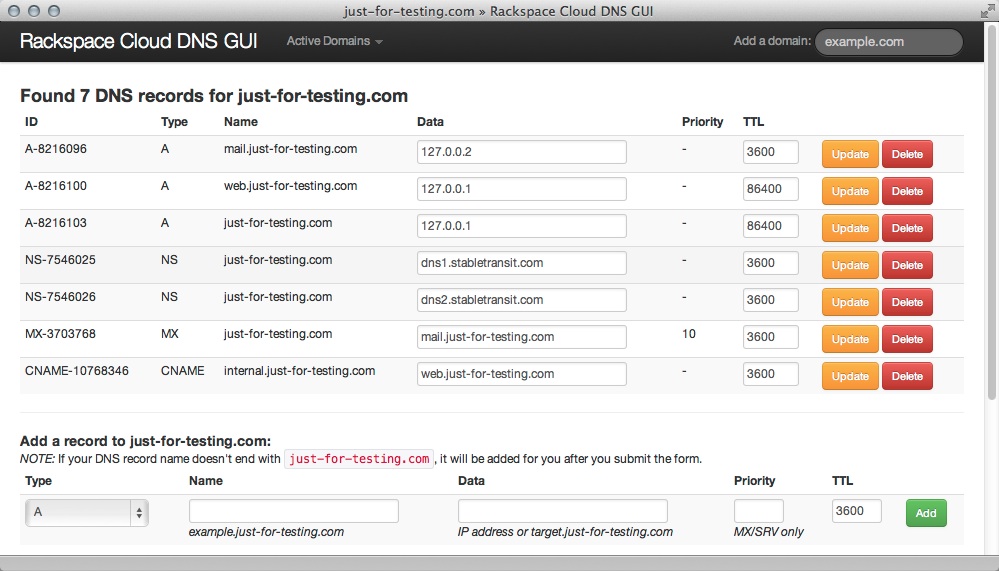Edit TTL field for MX-3703768
Image resolution: width=999 pixels, height=571 pixels.
coord(770,337)
